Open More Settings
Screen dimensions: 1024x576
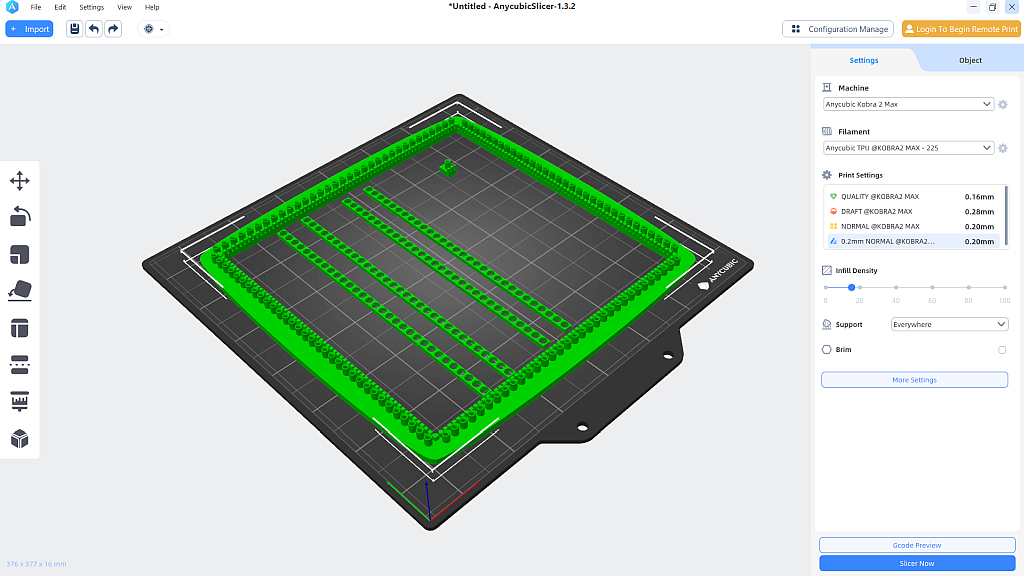pyautogui.click(x=914, y=380)
